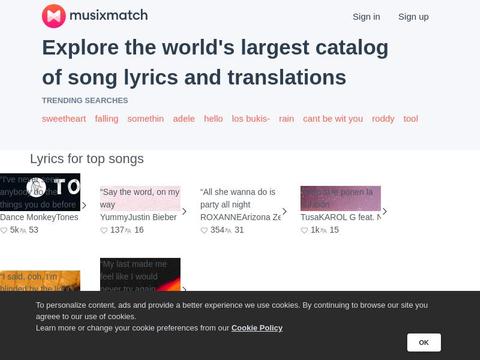
Task: Search trending term sweetheart
Action: click(64, 119)
